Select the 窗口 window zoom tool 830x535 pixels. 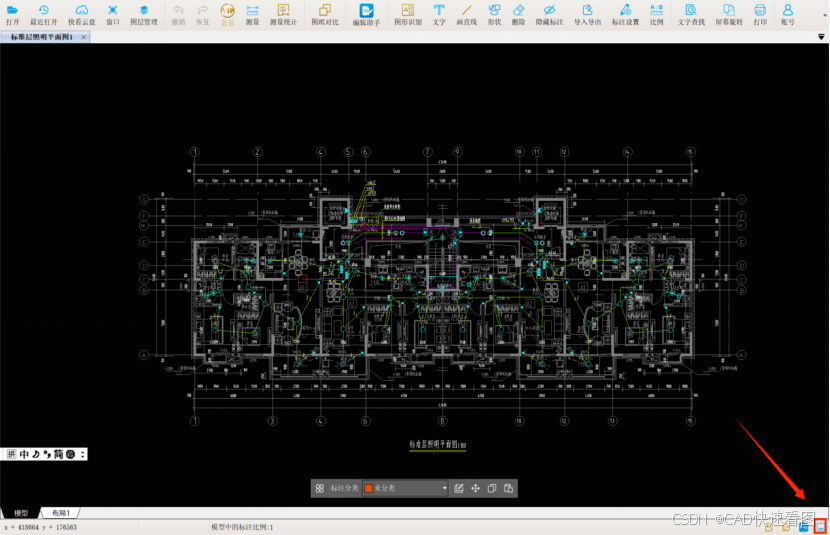(x=113, y=14)
